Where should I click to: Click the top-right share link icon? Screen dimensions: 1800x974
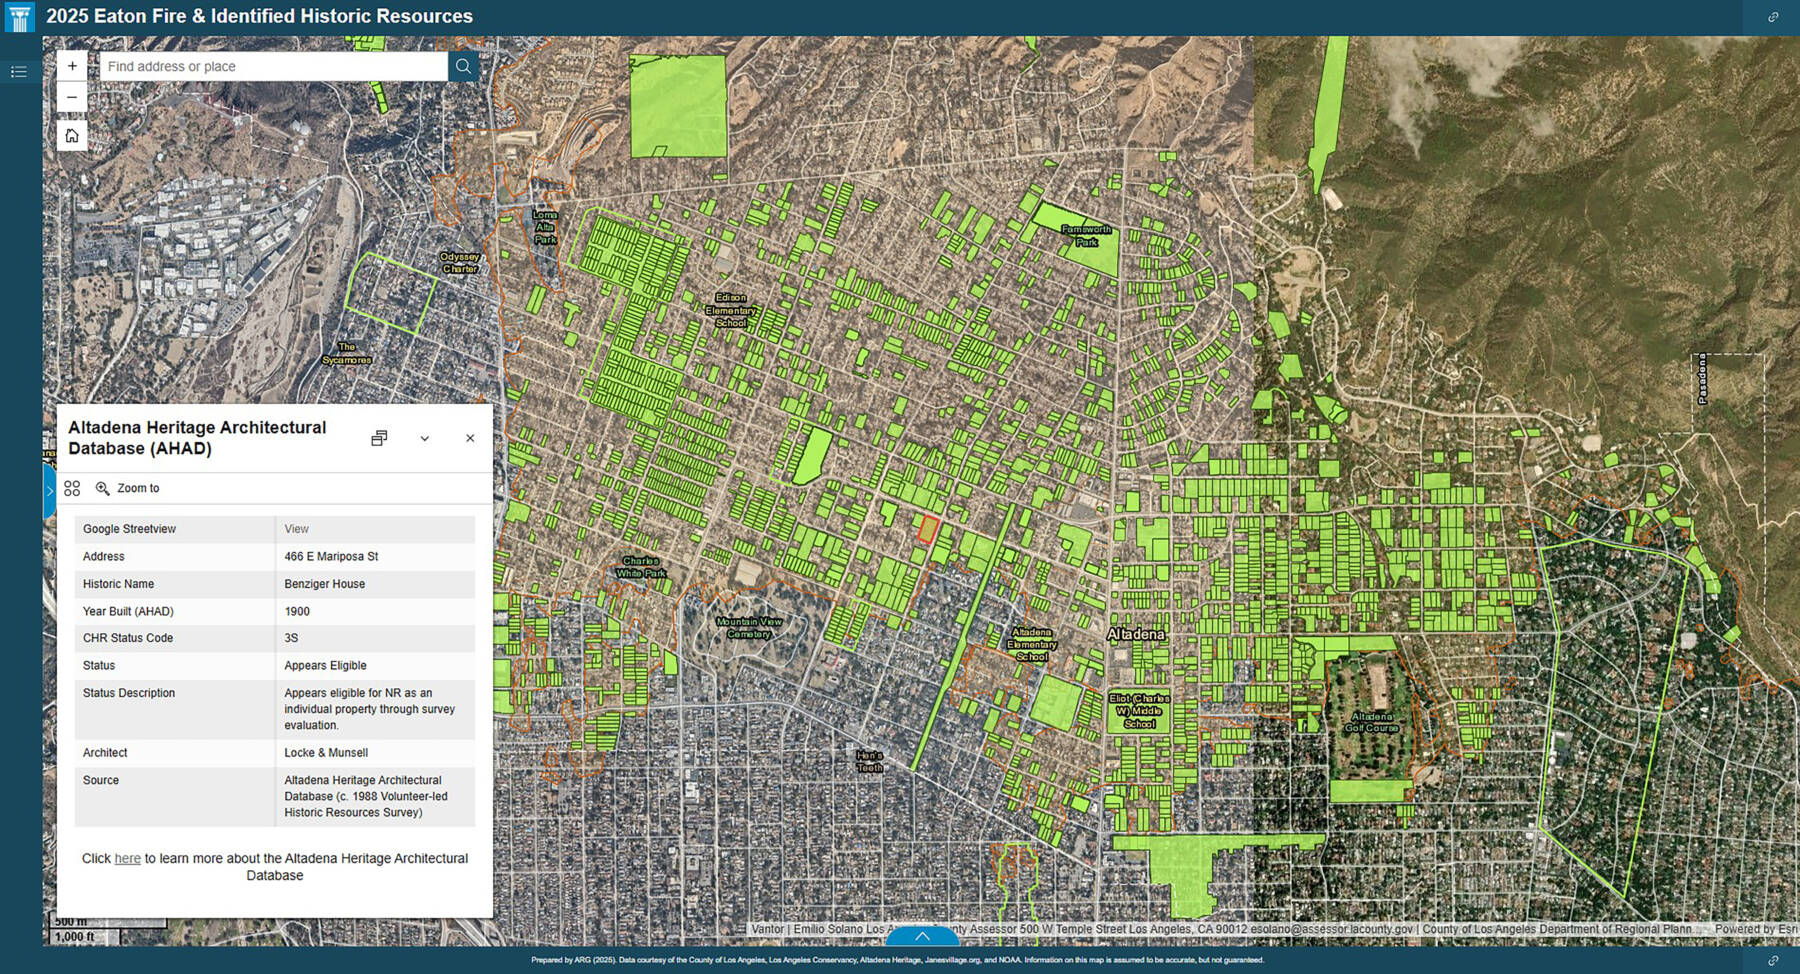1773,17
